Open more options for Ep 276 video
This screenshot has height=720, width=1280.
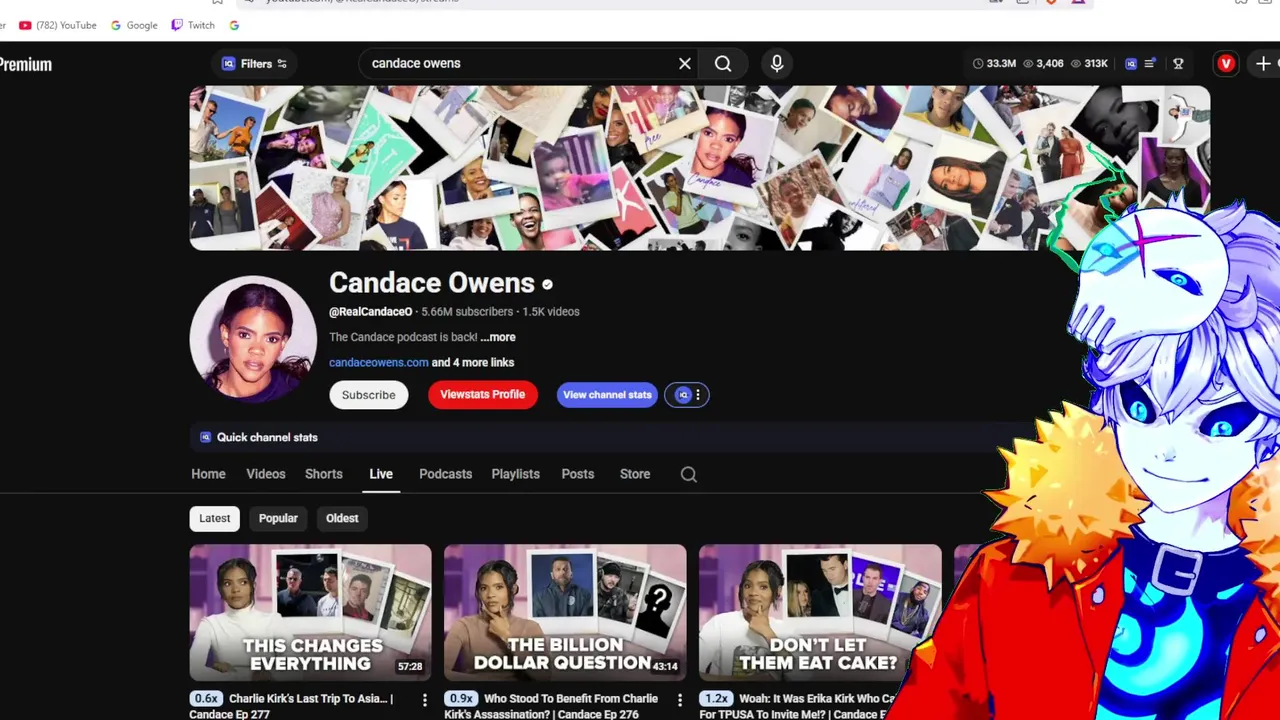pos(680,700)
